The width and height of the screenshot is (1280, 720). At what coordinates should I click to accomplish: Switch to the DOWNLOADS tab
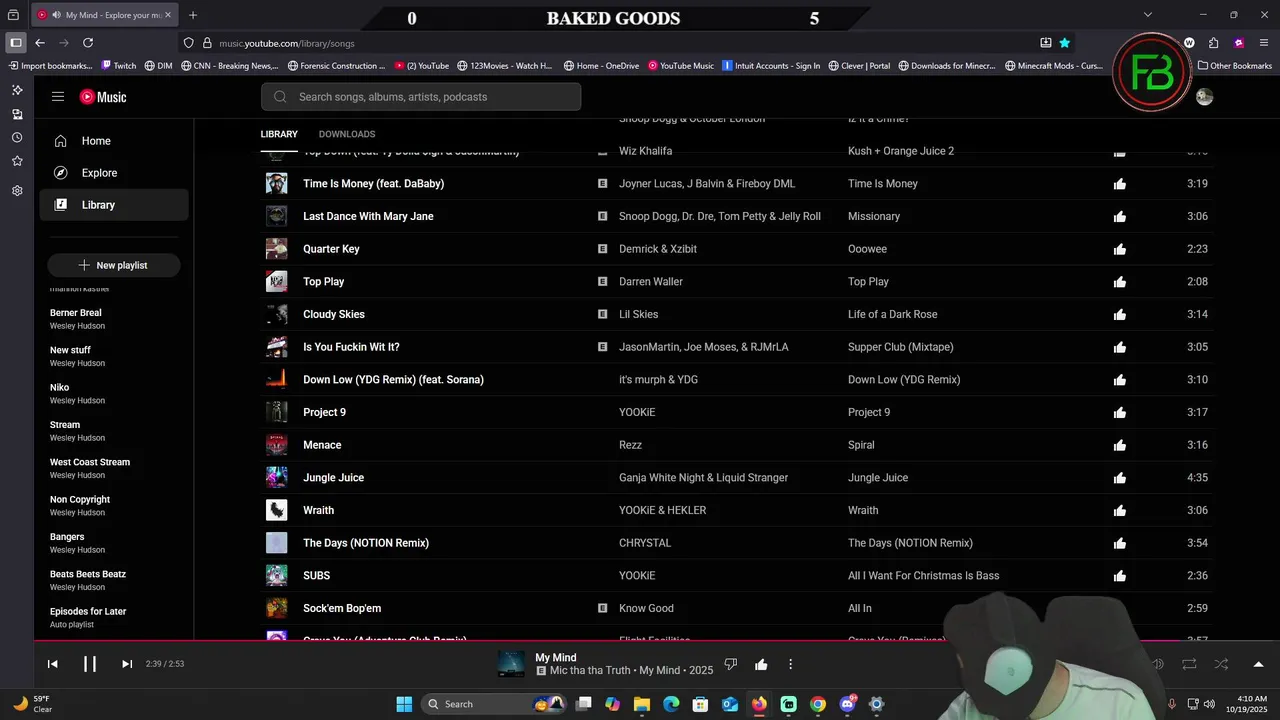pos(347,134)
